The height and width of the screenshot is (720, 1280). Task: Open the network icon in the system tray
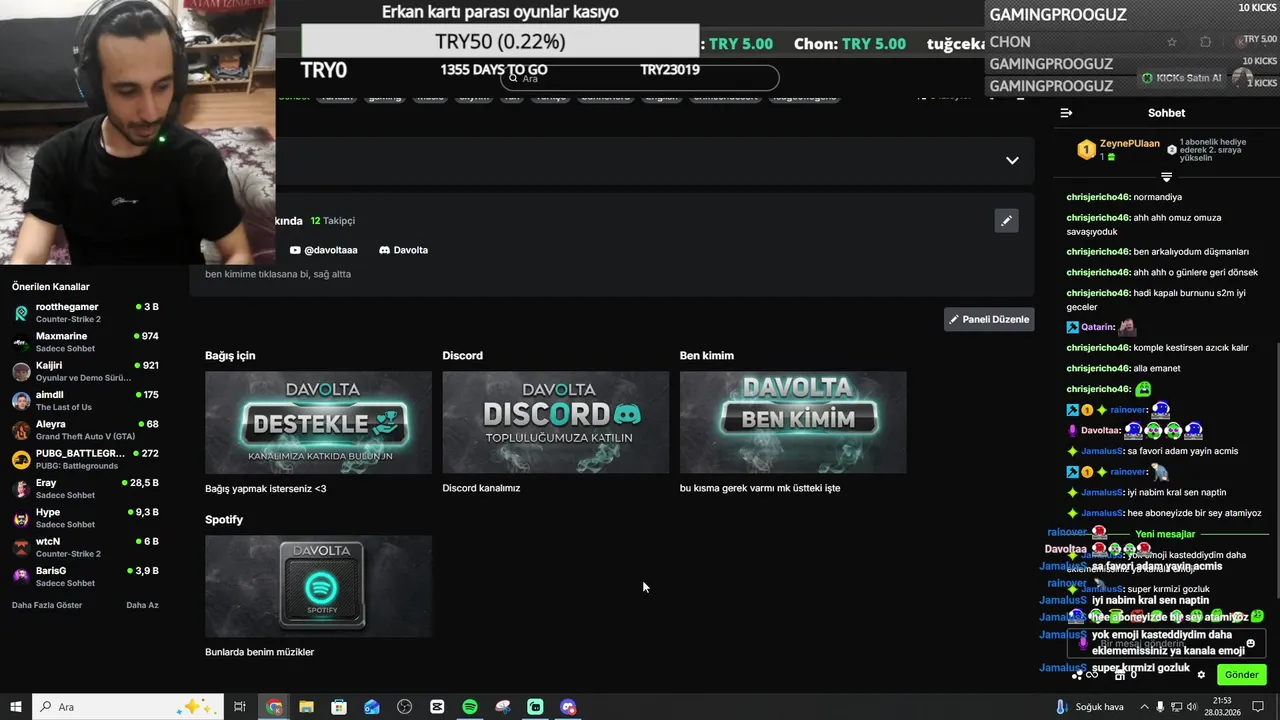click(1178, 707)
